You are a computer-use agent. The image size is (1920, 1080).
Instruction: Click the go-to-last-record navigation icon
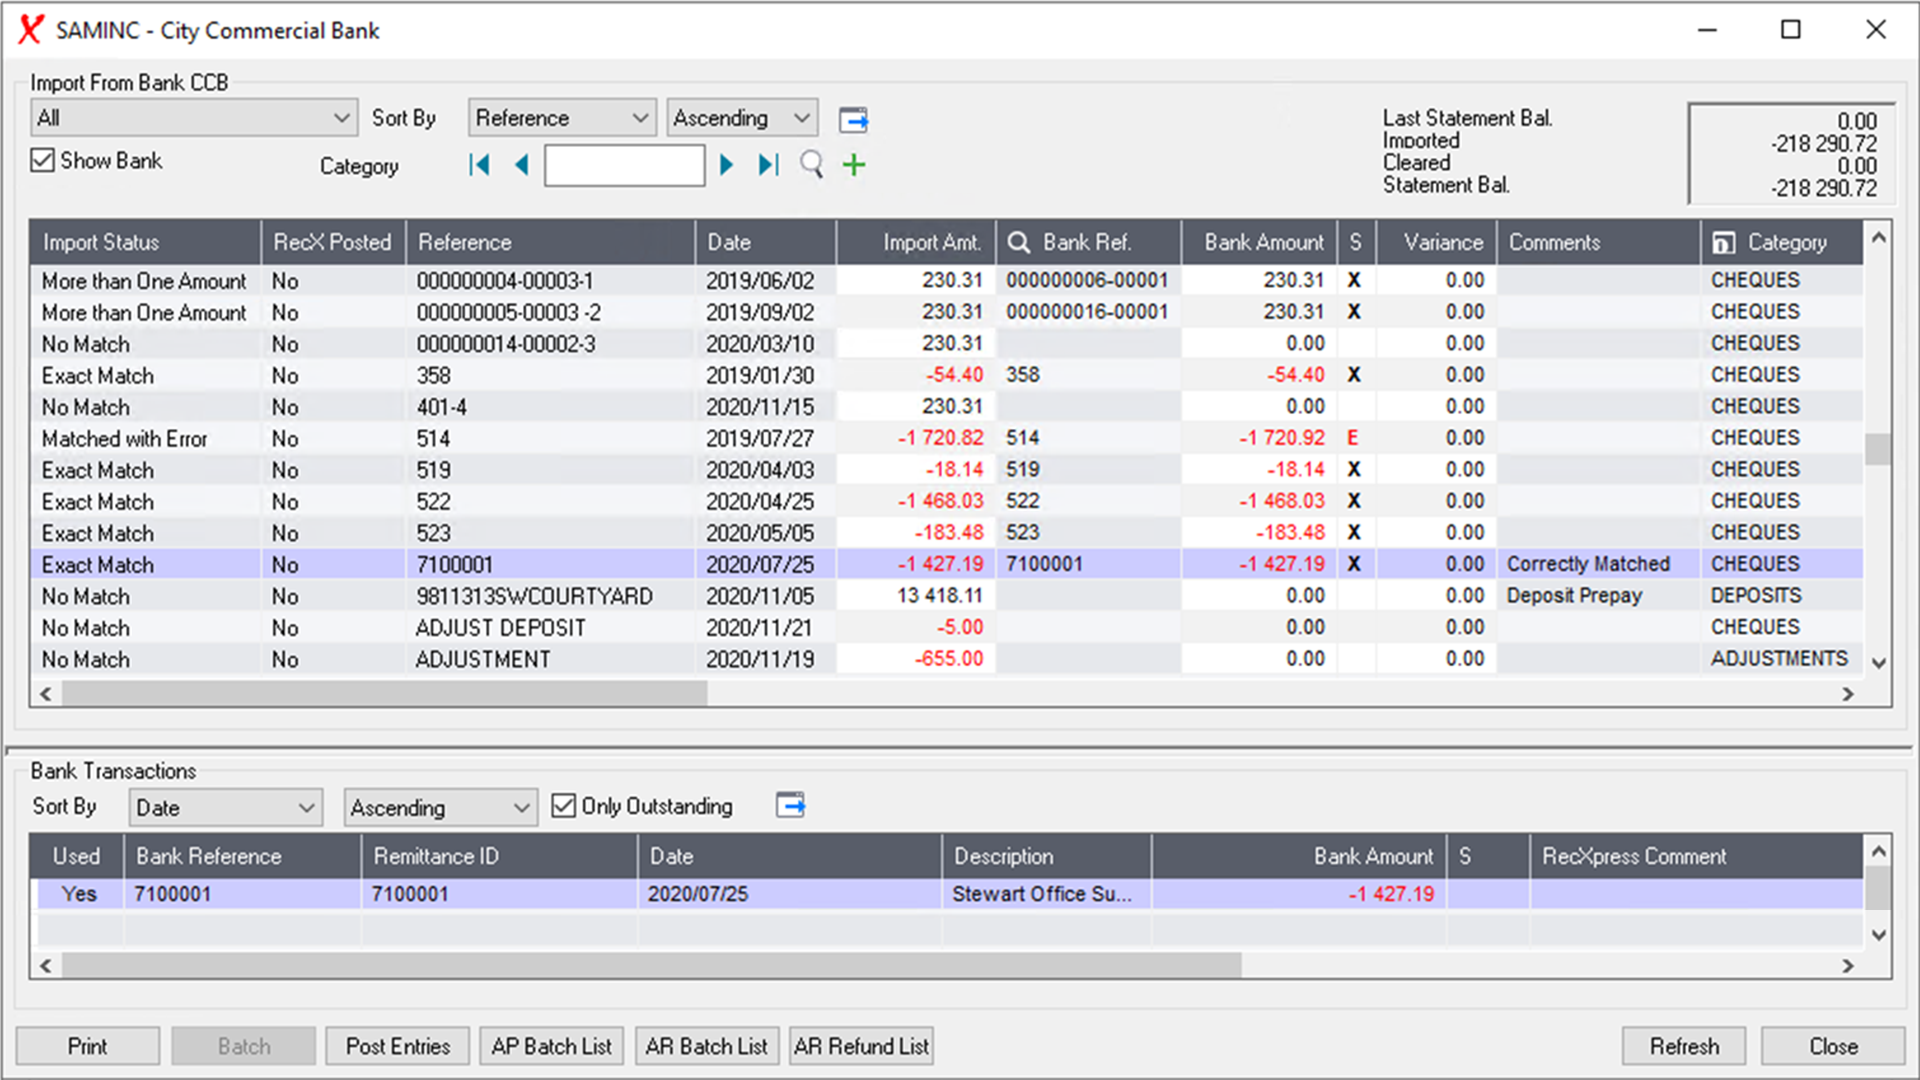click(x=767, y=165)
